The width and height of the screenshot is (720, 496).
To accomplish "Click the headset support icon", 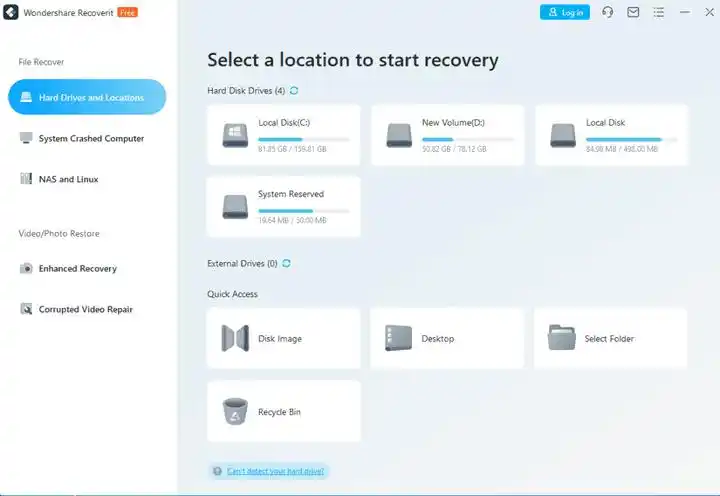I will pyautogui.click(x=608, y=12).
